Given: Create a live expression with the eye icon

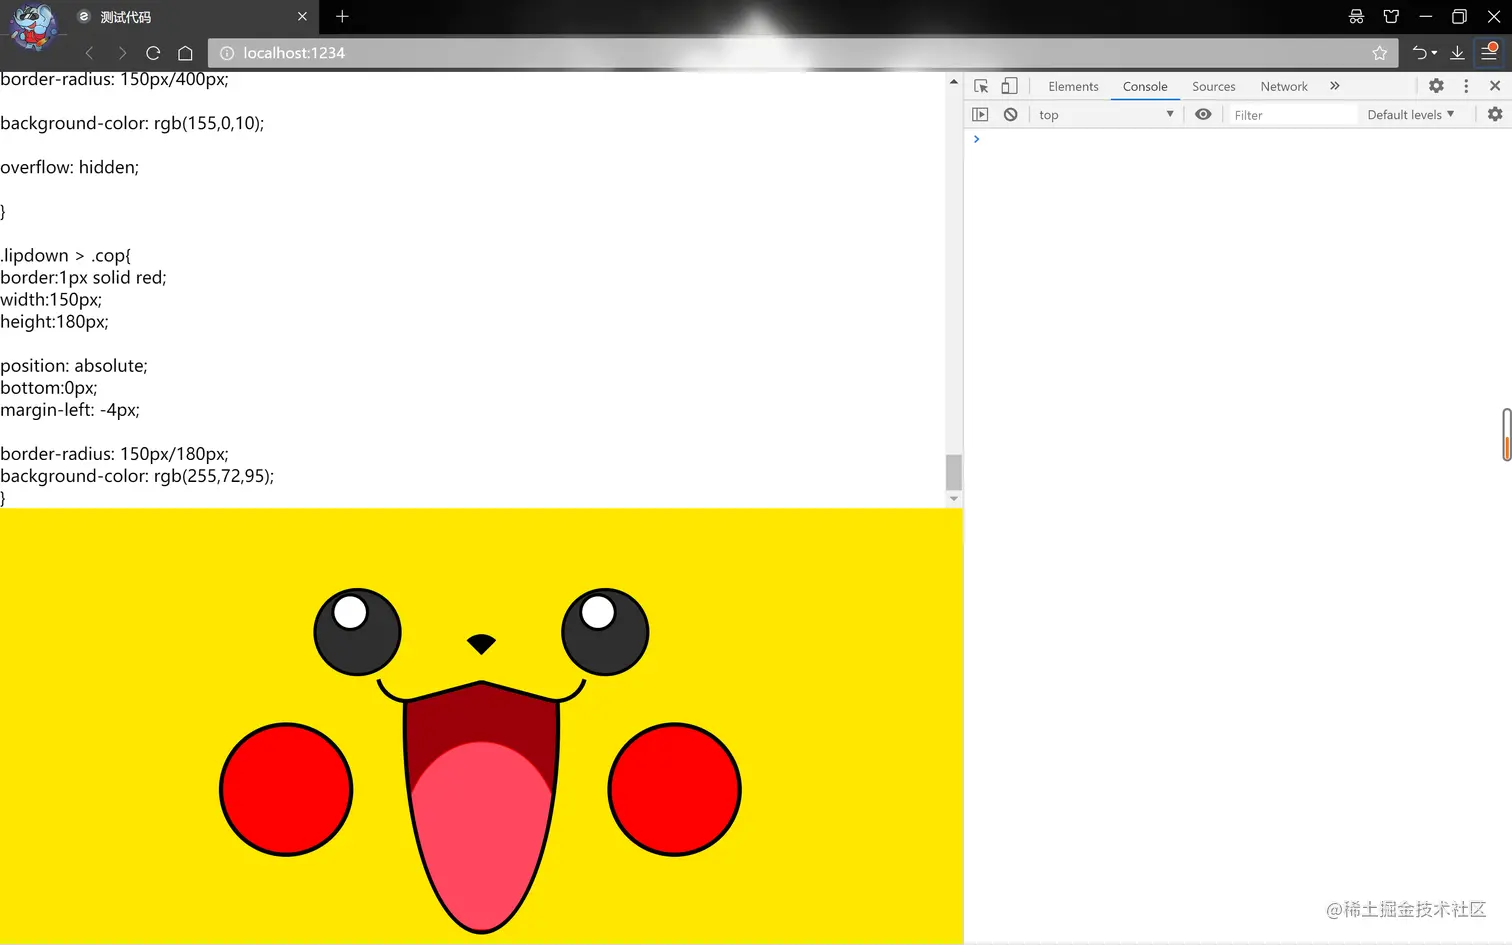Looking at the screenshot, I should 1203,114.
